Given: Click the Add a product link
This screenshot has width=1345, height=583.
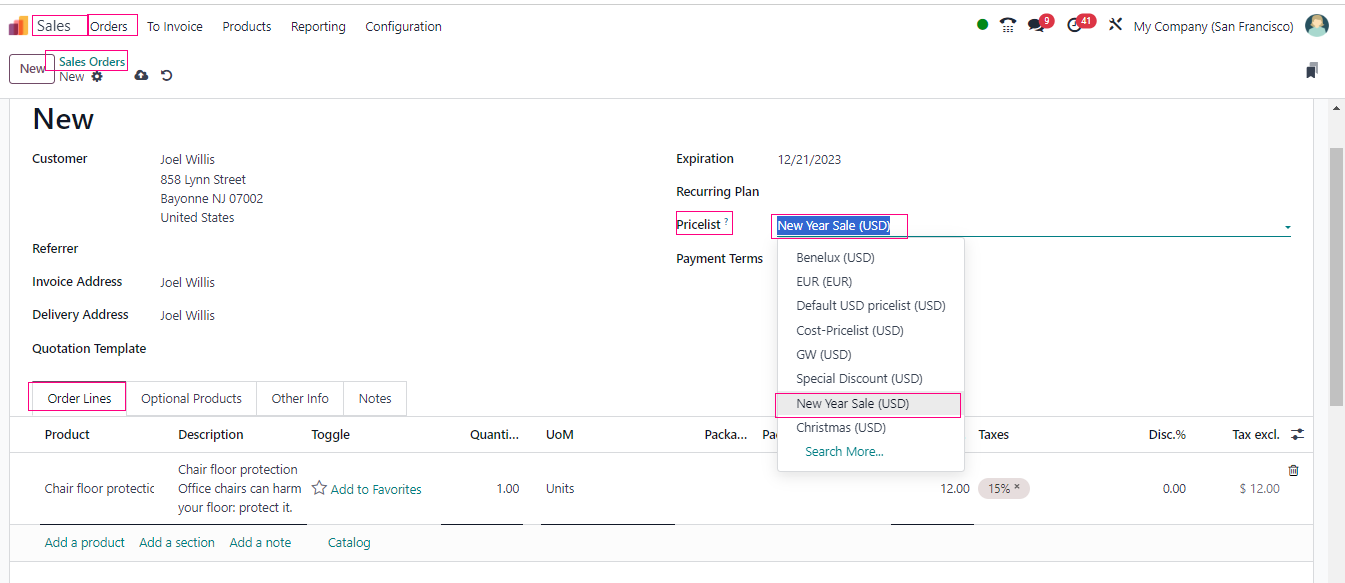Looking at the screenshot, I should pos(85,543).
